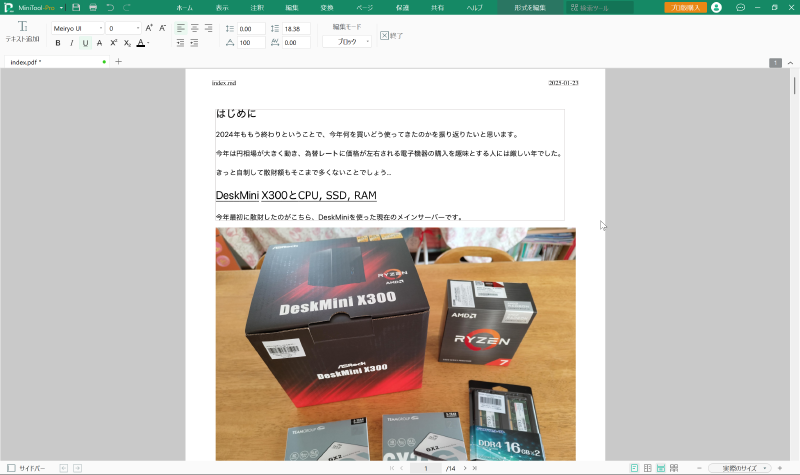Apply subscript formatting
The image size is (800, 475).
(x=127, y=43)
